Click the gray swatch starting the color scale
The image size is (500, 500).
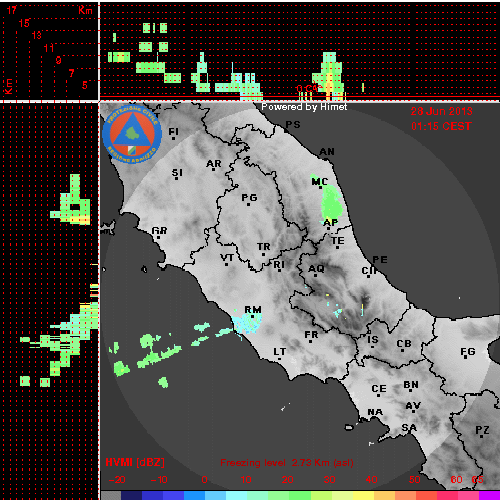(111, 495)
